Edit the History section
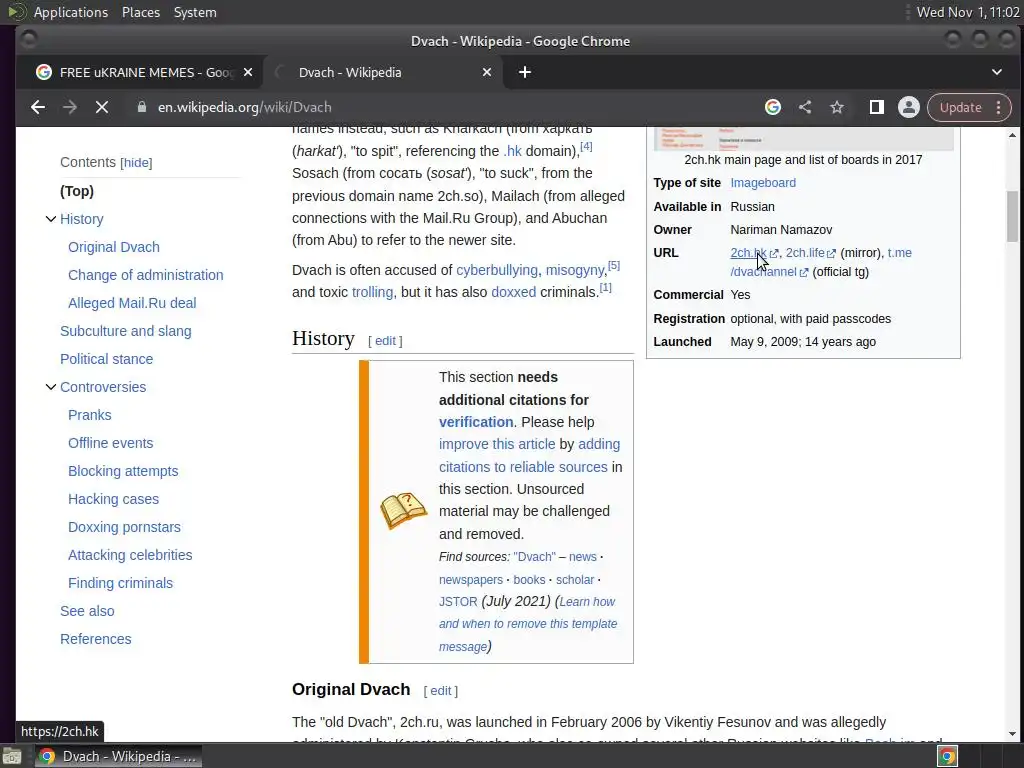The image size is (1024, 768). coord(385,340)
